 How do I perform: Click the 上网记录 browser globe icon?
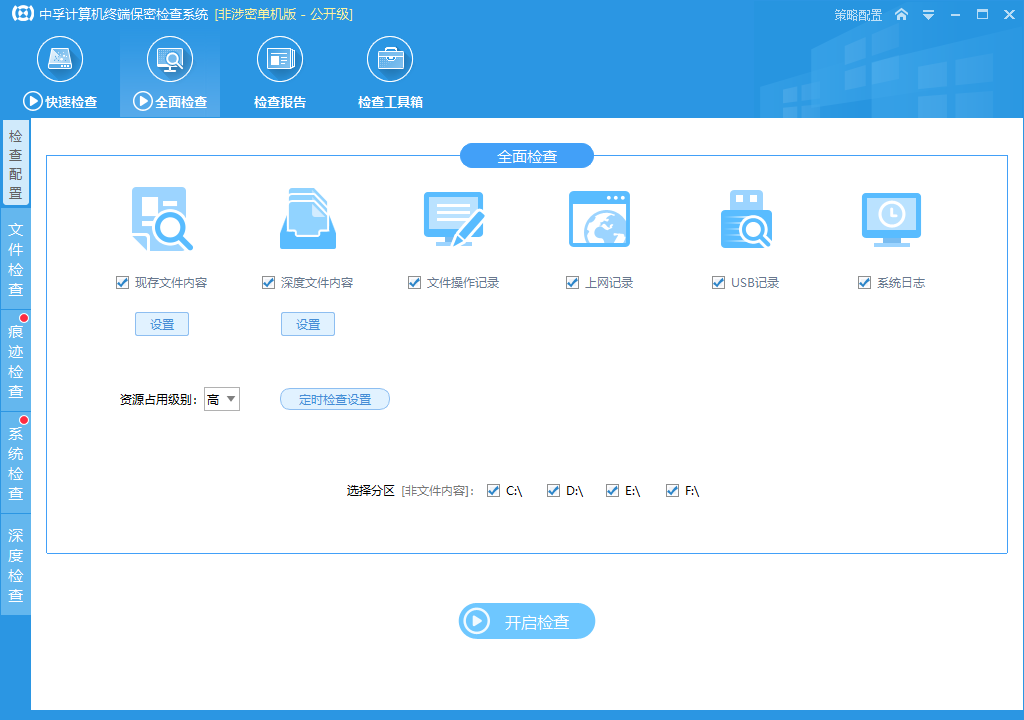tap(600, 219)
